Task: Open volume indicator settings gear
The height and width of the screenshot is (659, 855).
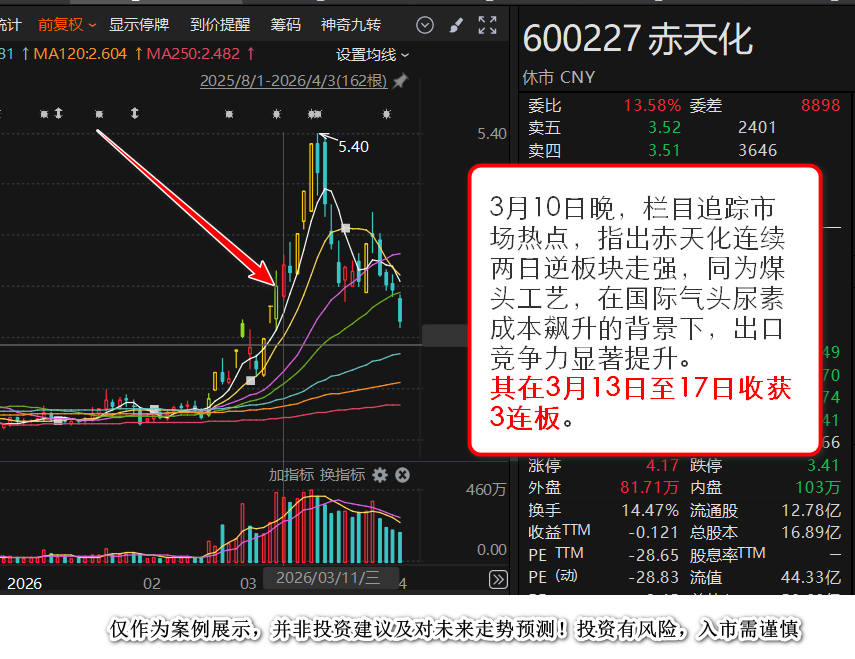Action: (x=380, y=475)
